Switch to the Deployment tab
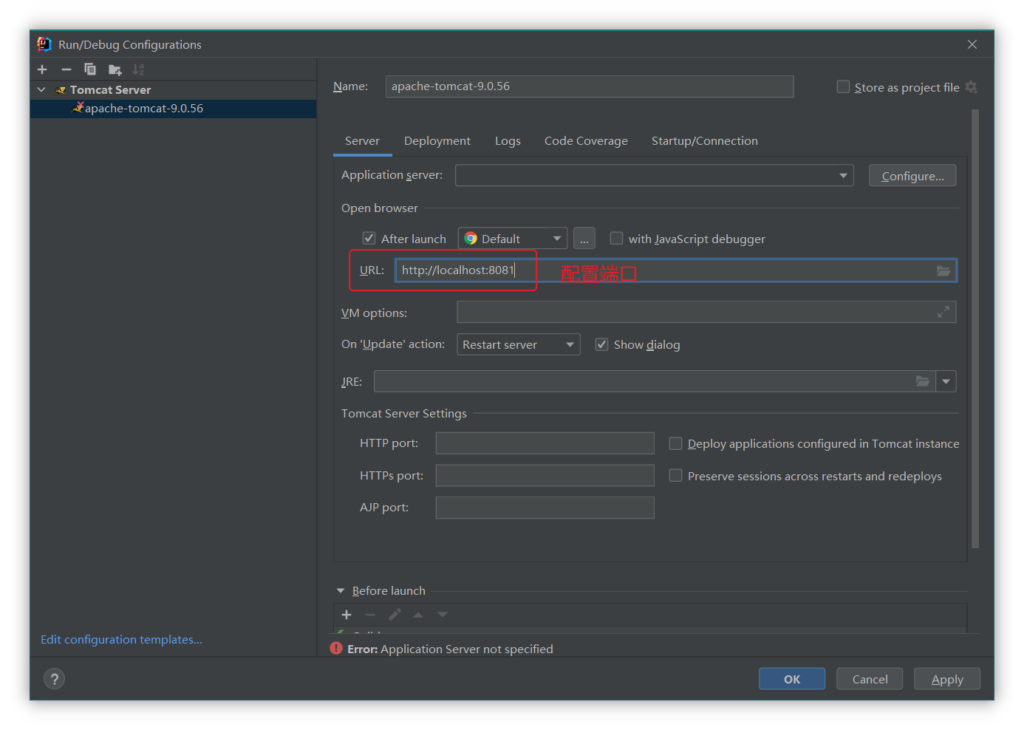 (437, 141)
